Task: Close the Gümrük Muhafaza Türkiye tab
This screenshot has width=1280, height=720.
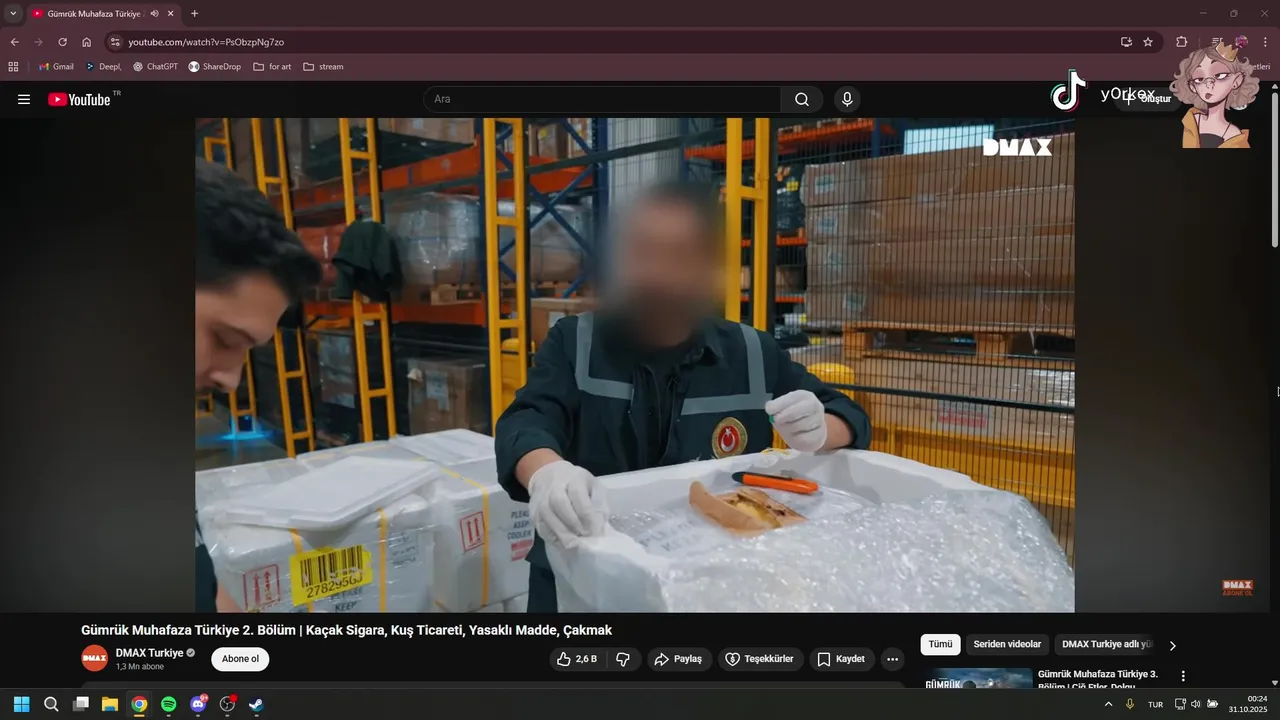Action: (x=171, y=13)
